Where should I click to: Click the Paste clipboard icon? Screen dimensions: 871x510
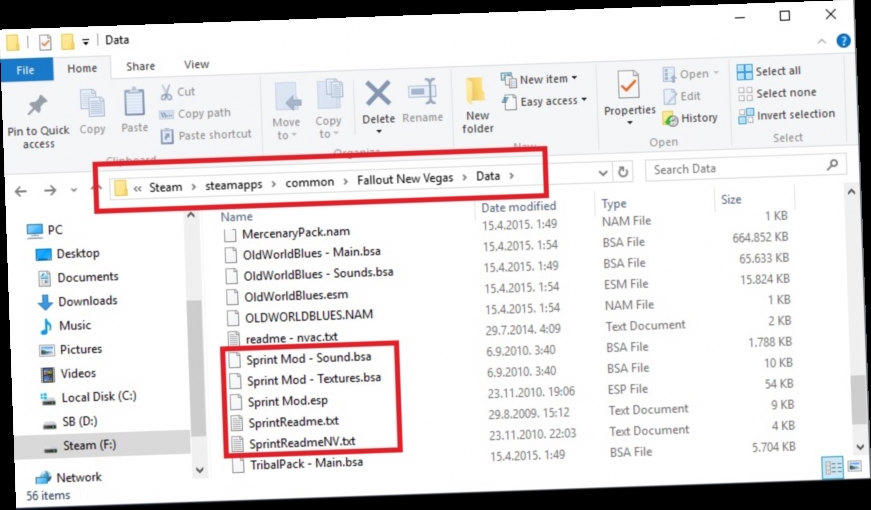[134, 103]
